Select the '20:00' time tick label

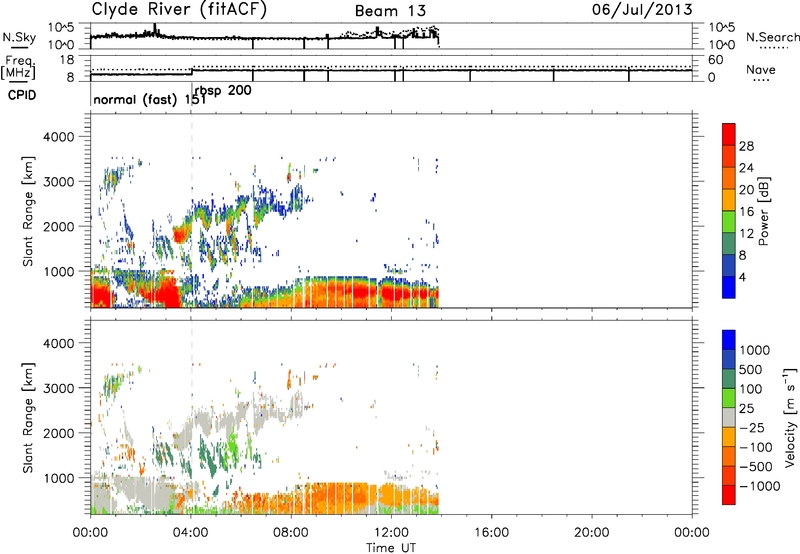[x=592, y=533]
